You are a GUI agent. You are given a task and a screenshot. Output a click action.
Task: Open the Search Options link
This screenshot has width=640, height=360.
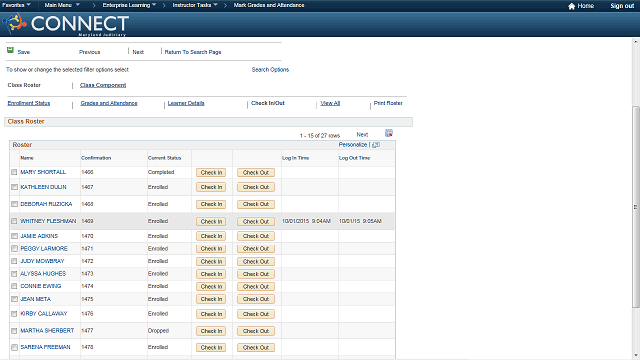[x=270, y=70]
